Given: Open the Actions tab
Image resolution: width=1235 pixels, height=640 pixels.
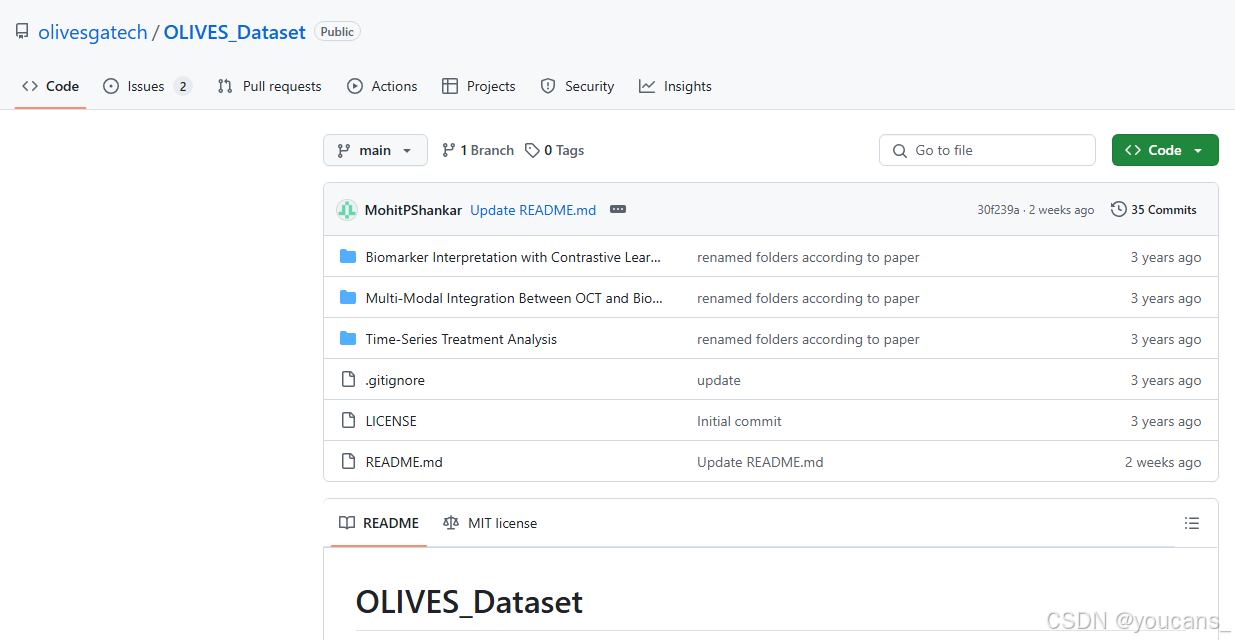Looking at the screenshot, I should coord(382,86).
